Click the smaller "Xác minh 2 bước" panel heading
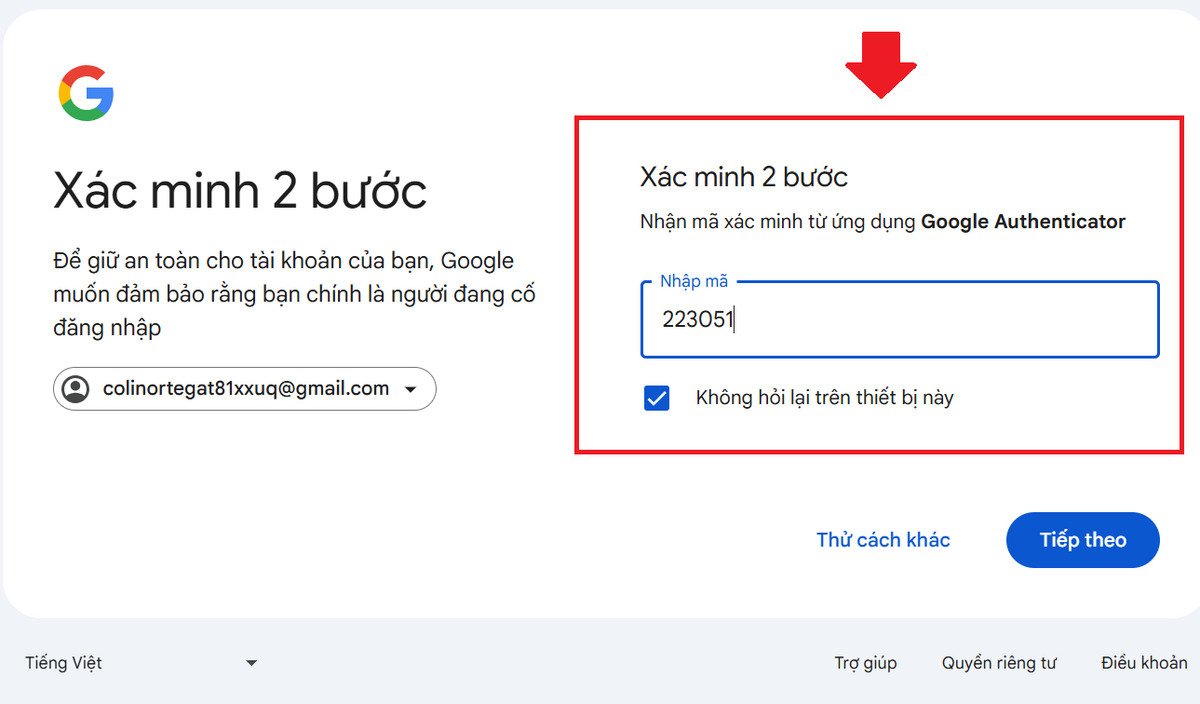 [x=743, y=178]
